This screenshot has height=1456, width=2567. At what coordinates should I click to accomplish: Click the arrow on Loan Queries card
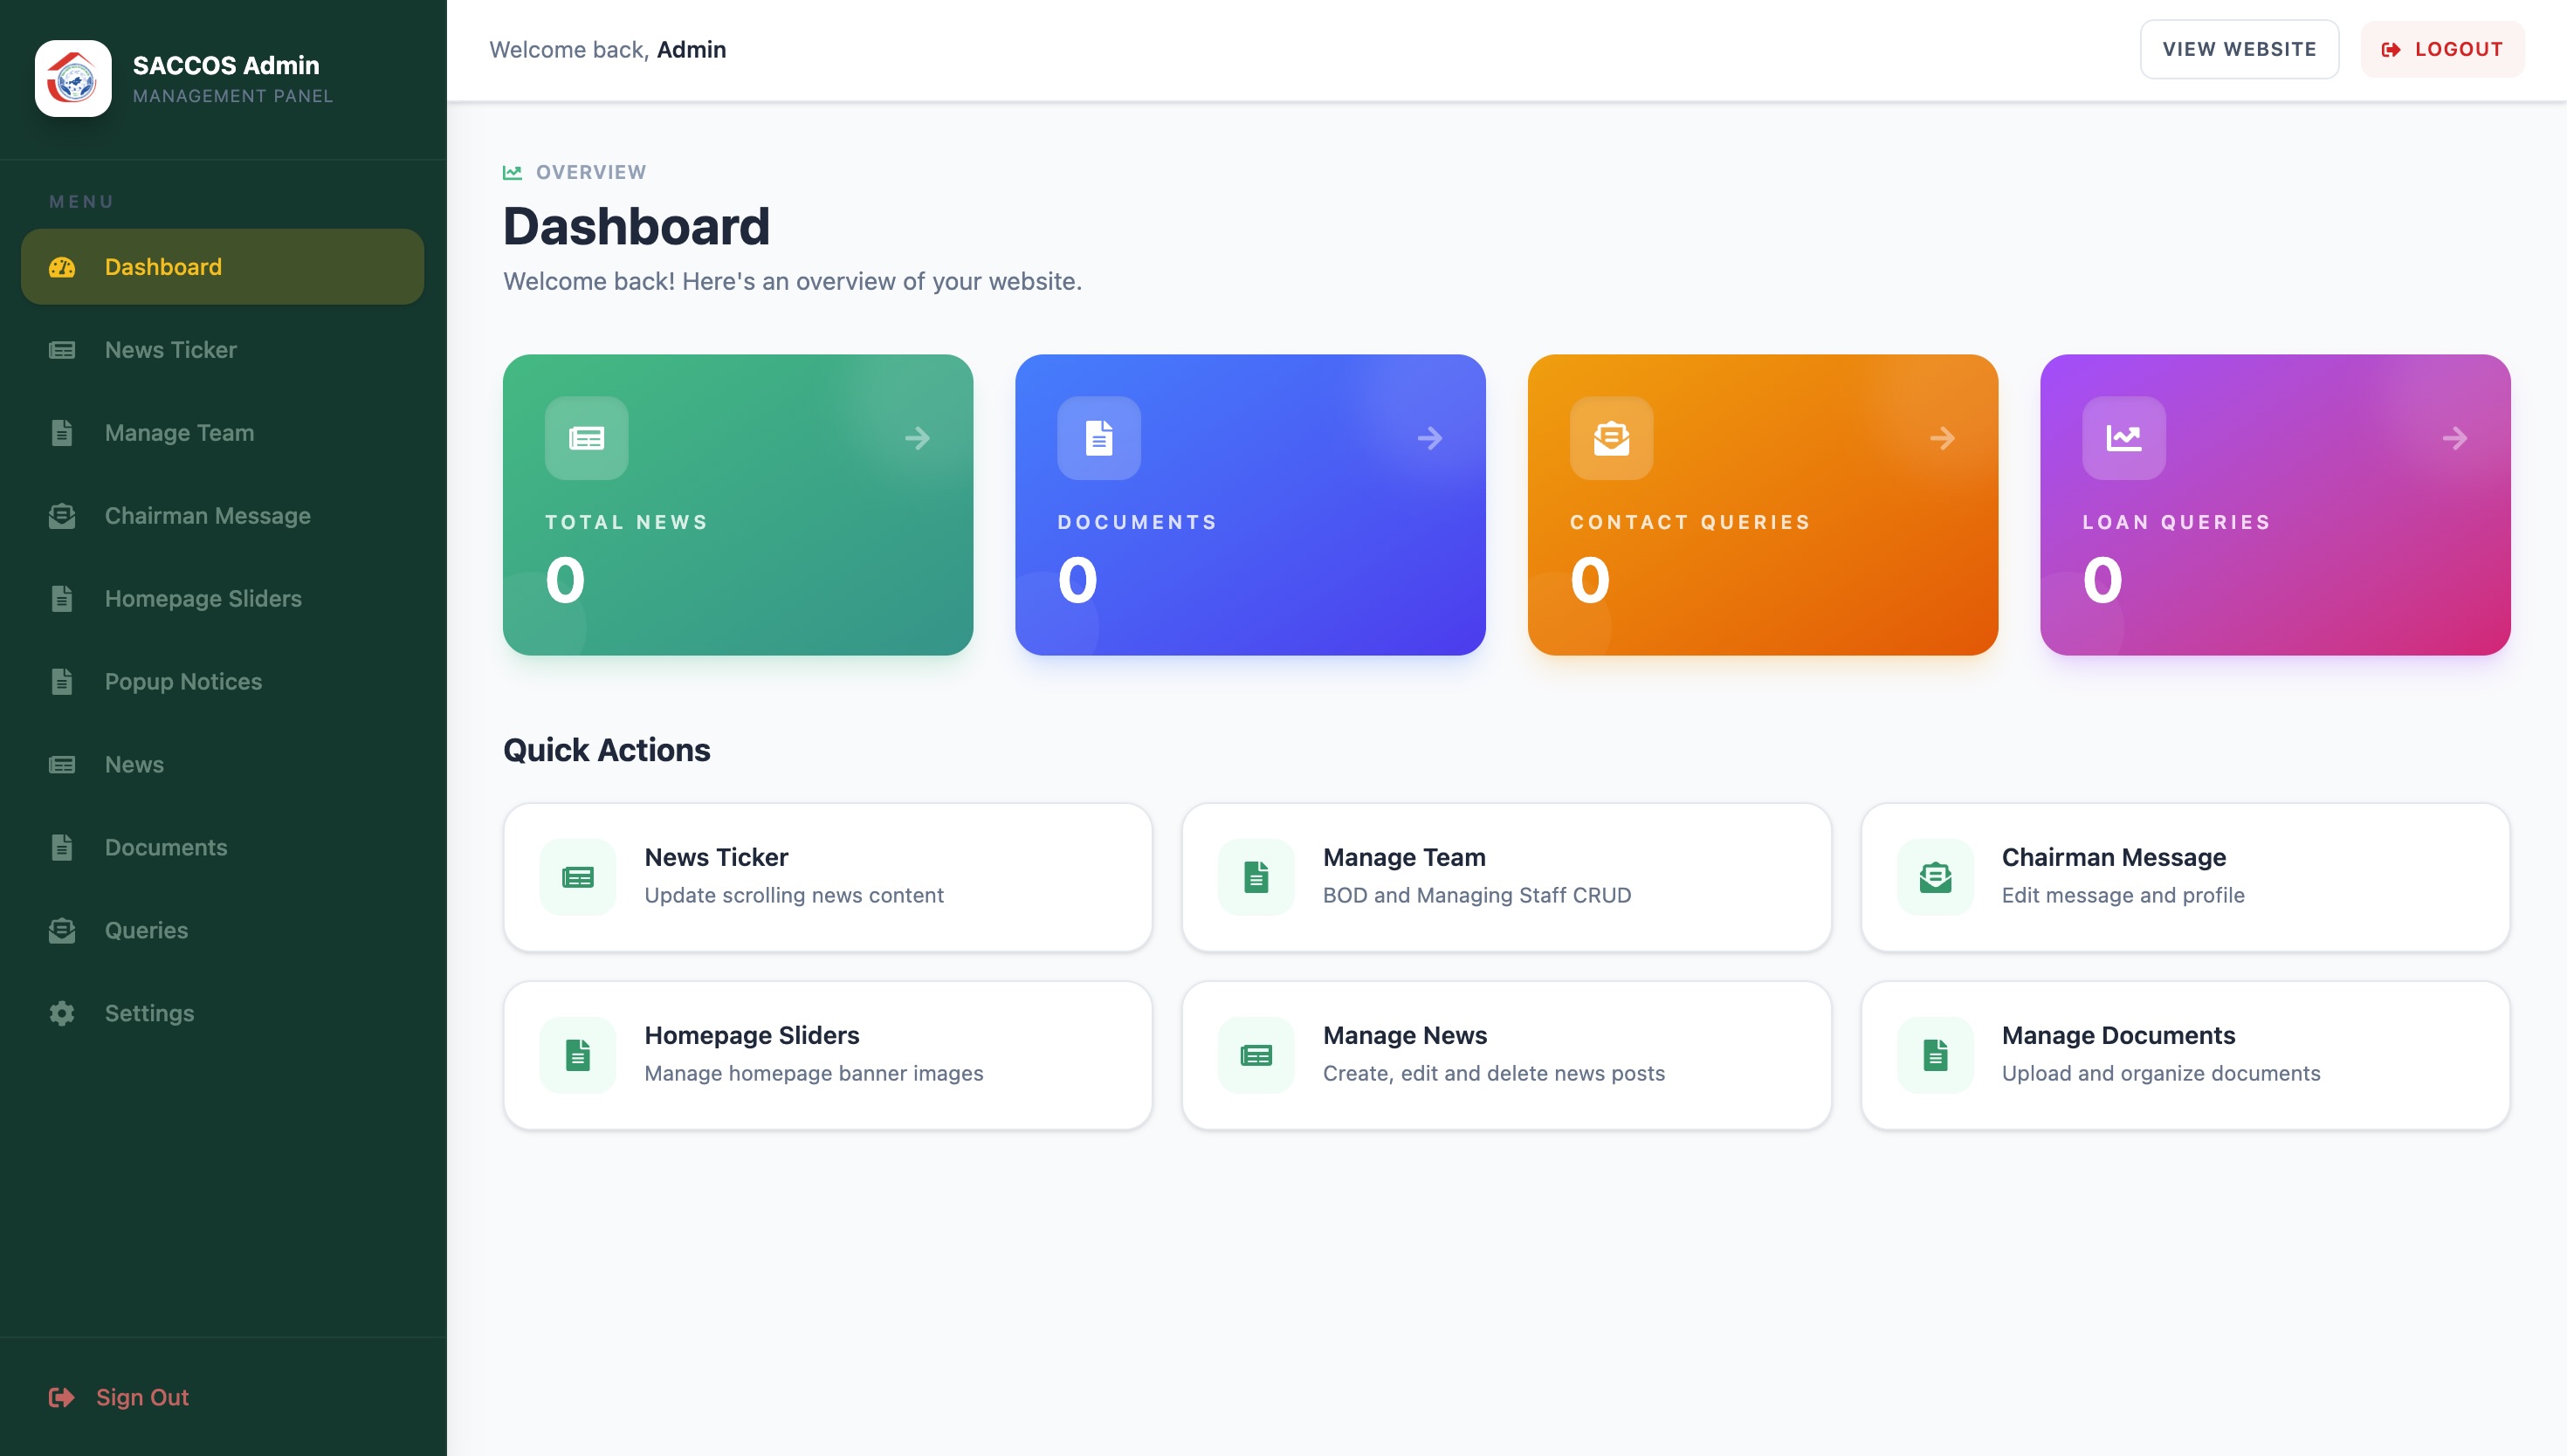click(2455, 438)
